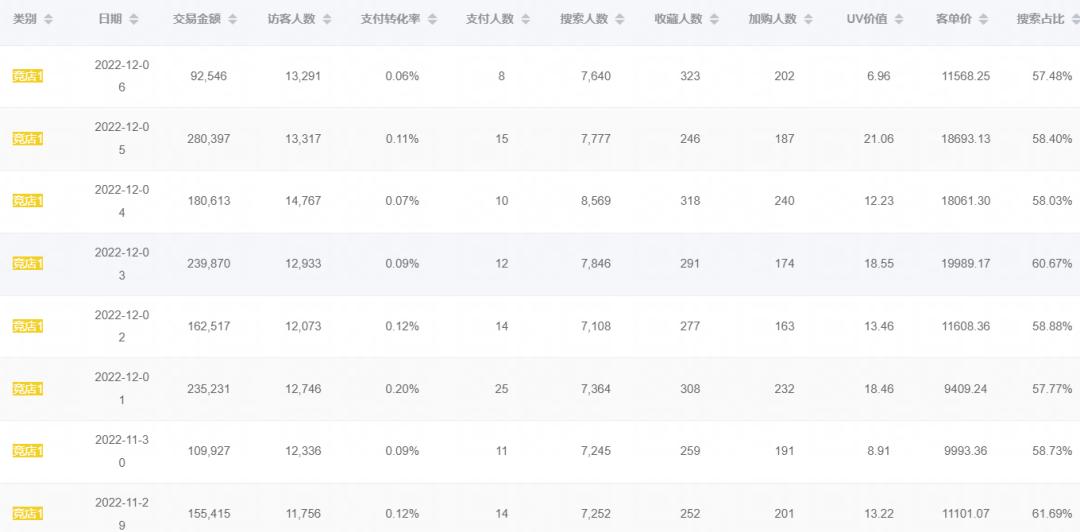Viewport: 1080px width, 532px height.
Task: Click visitor count 12,746
Action: pyautogui.click(x=303, y=389)
